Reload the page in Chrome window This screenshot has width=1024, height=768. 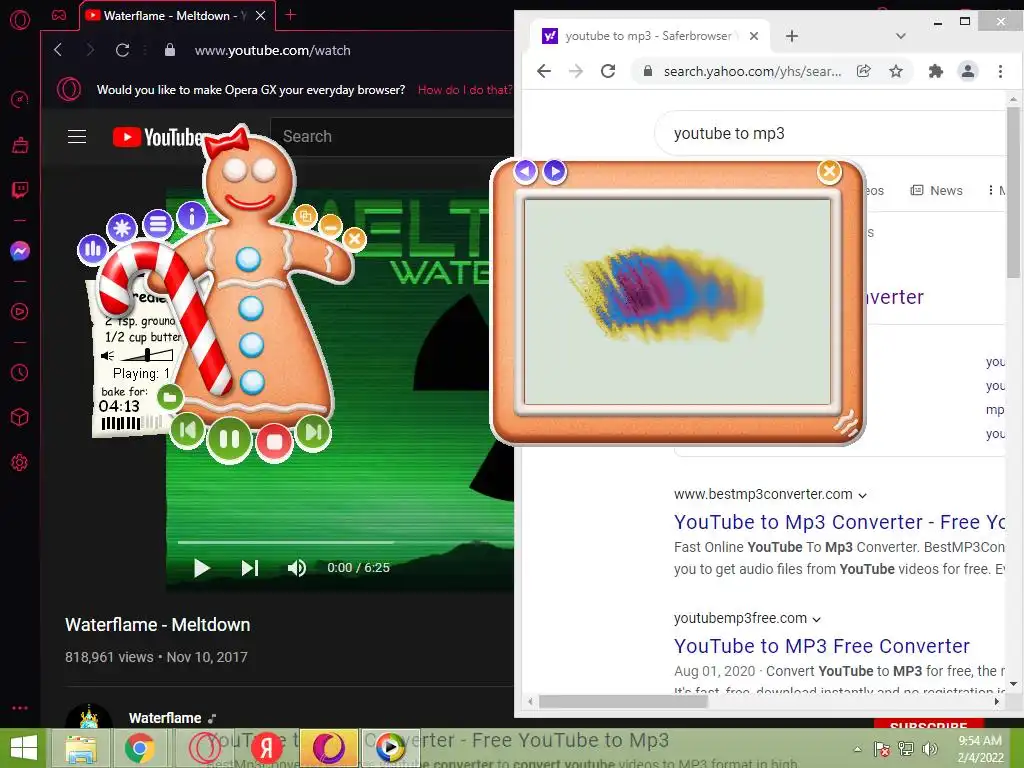[608, 71]
